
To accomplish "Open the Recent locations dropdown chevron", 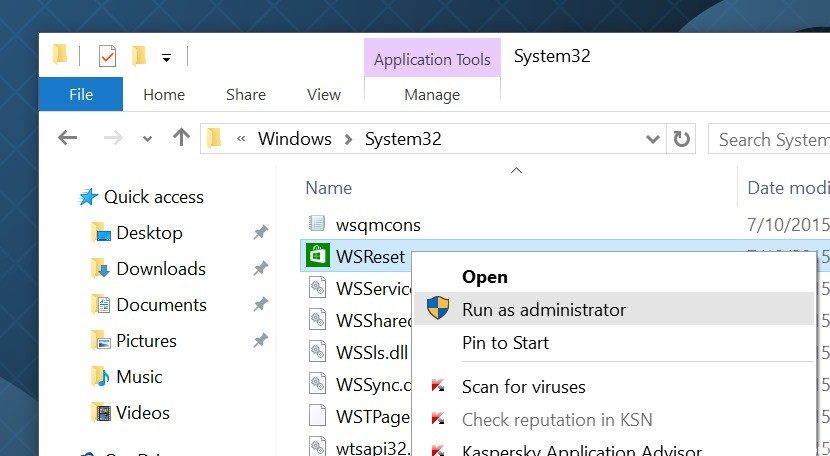I will pos(147,139).
